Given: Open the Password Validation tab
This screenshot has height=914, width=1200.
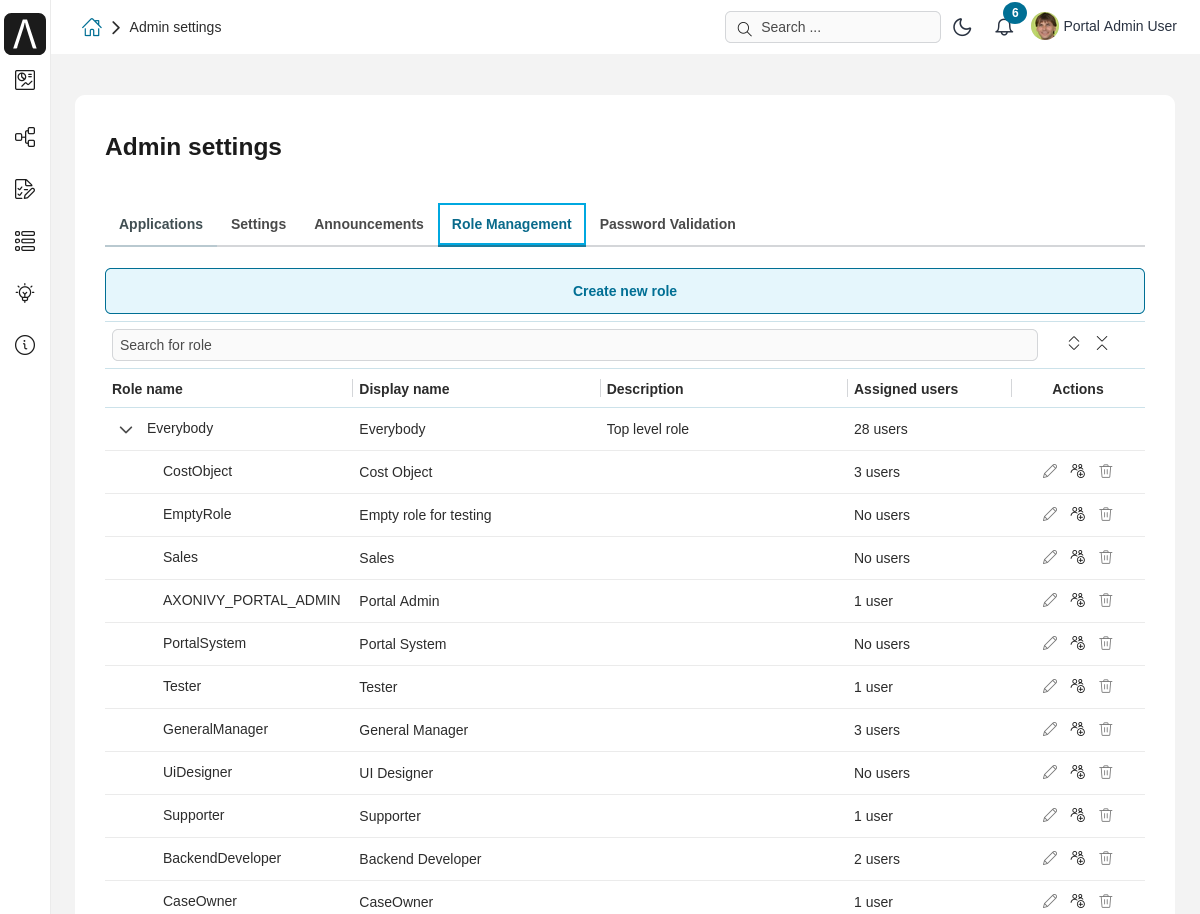Looking at the screenshot, I should click(x=667, y=224).
